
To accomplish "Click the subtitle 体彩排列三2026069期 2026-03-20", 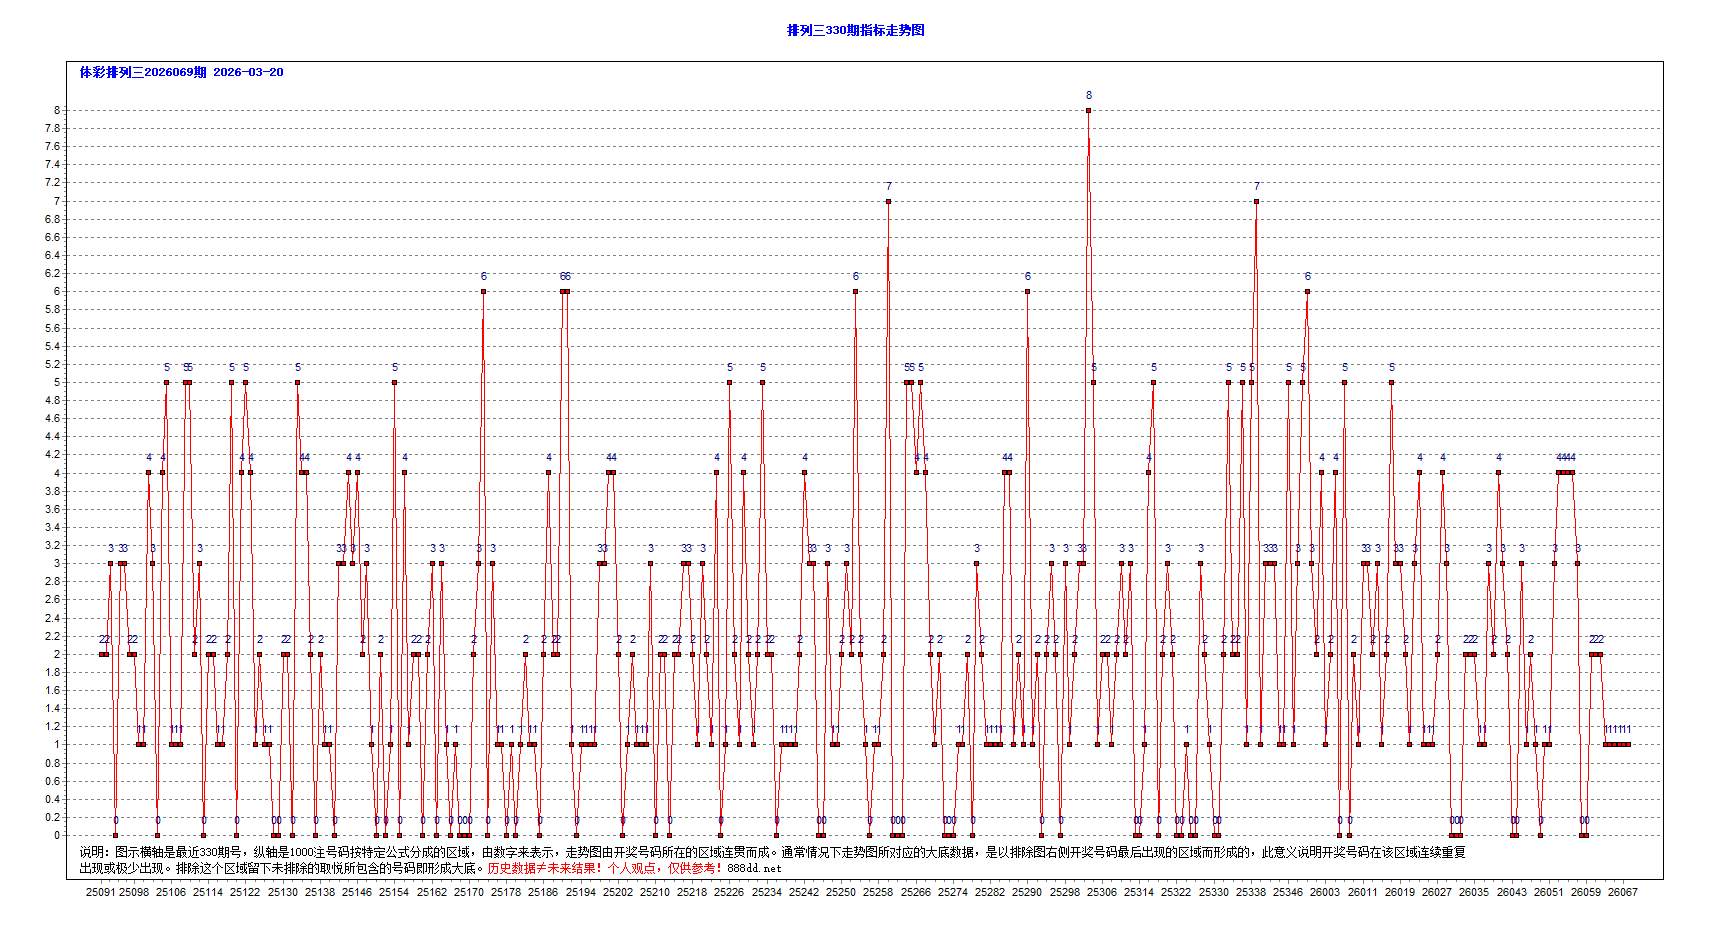I will (x=181, y=72).
